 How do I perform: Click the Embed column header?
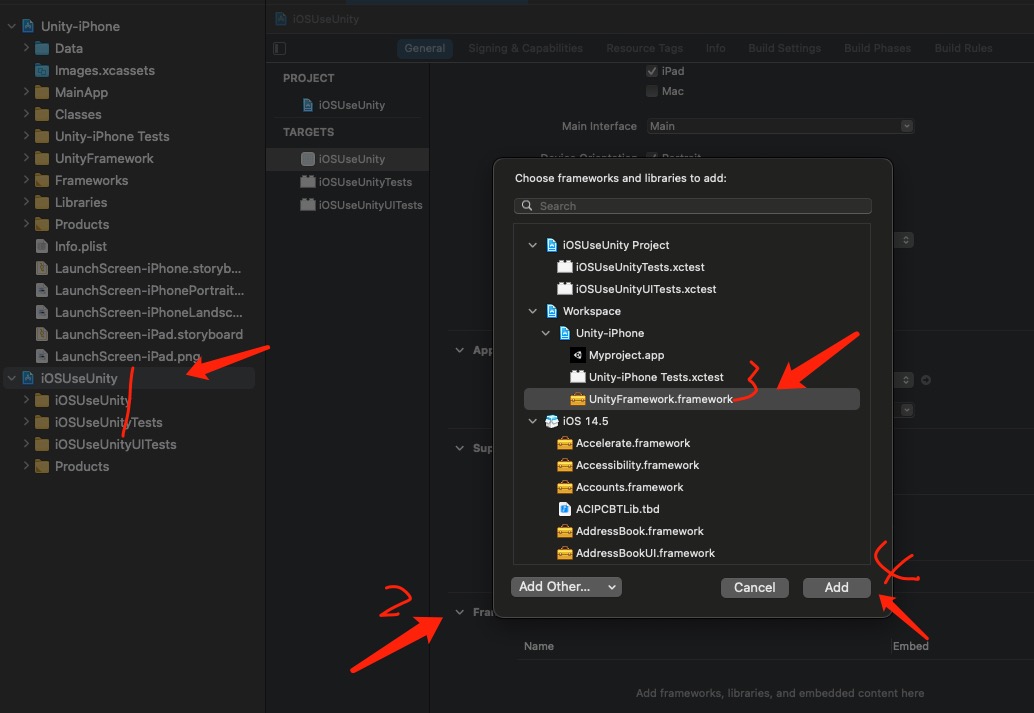(x=911, y=646)
